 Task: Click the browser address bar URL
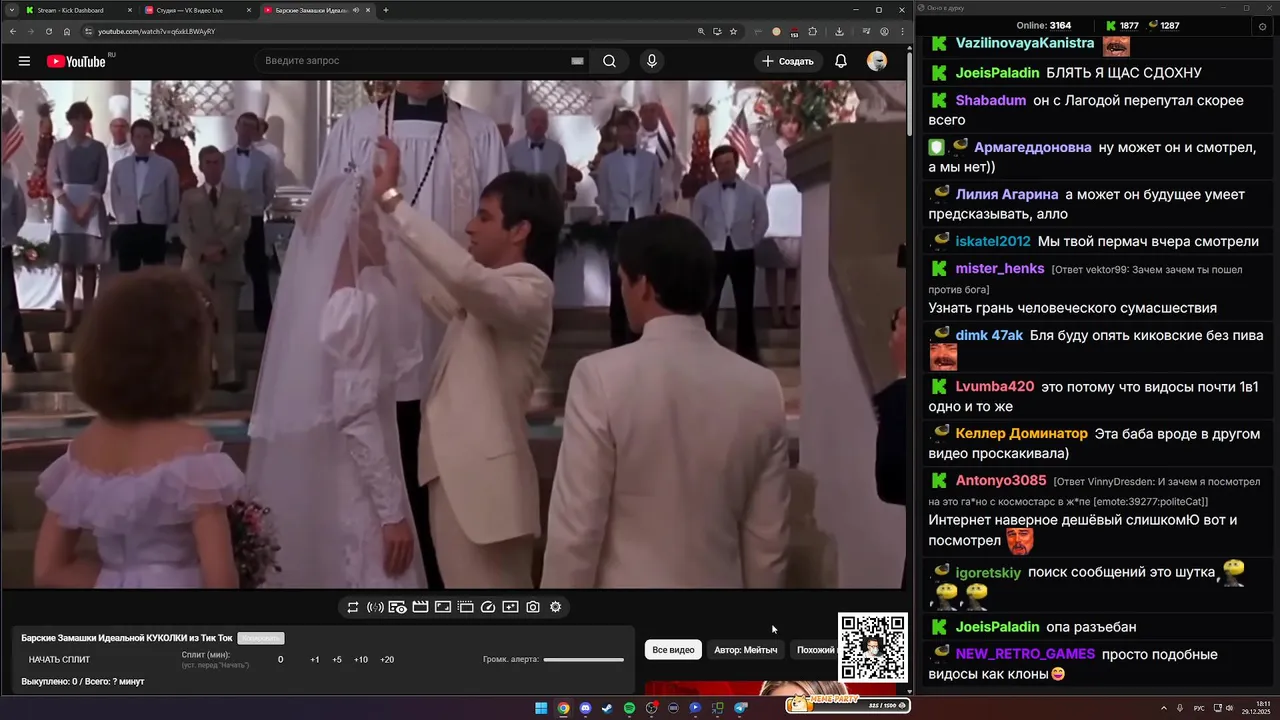tap(156, 31)
